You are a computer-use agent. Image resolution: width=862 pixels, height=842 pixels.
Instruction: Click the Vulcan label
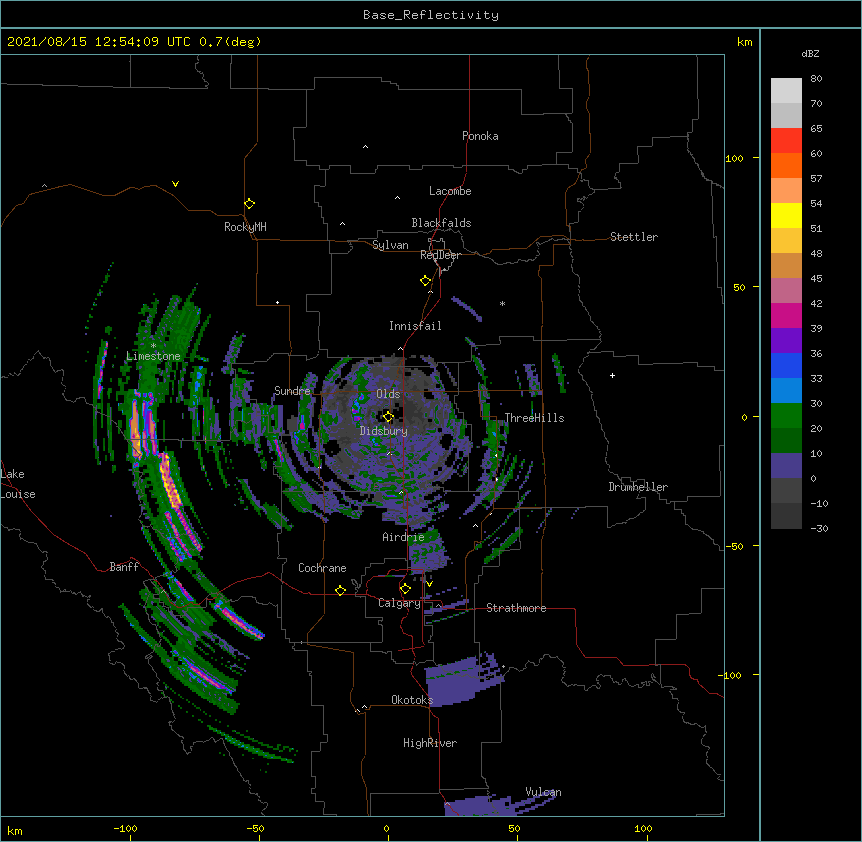point(543,792)
